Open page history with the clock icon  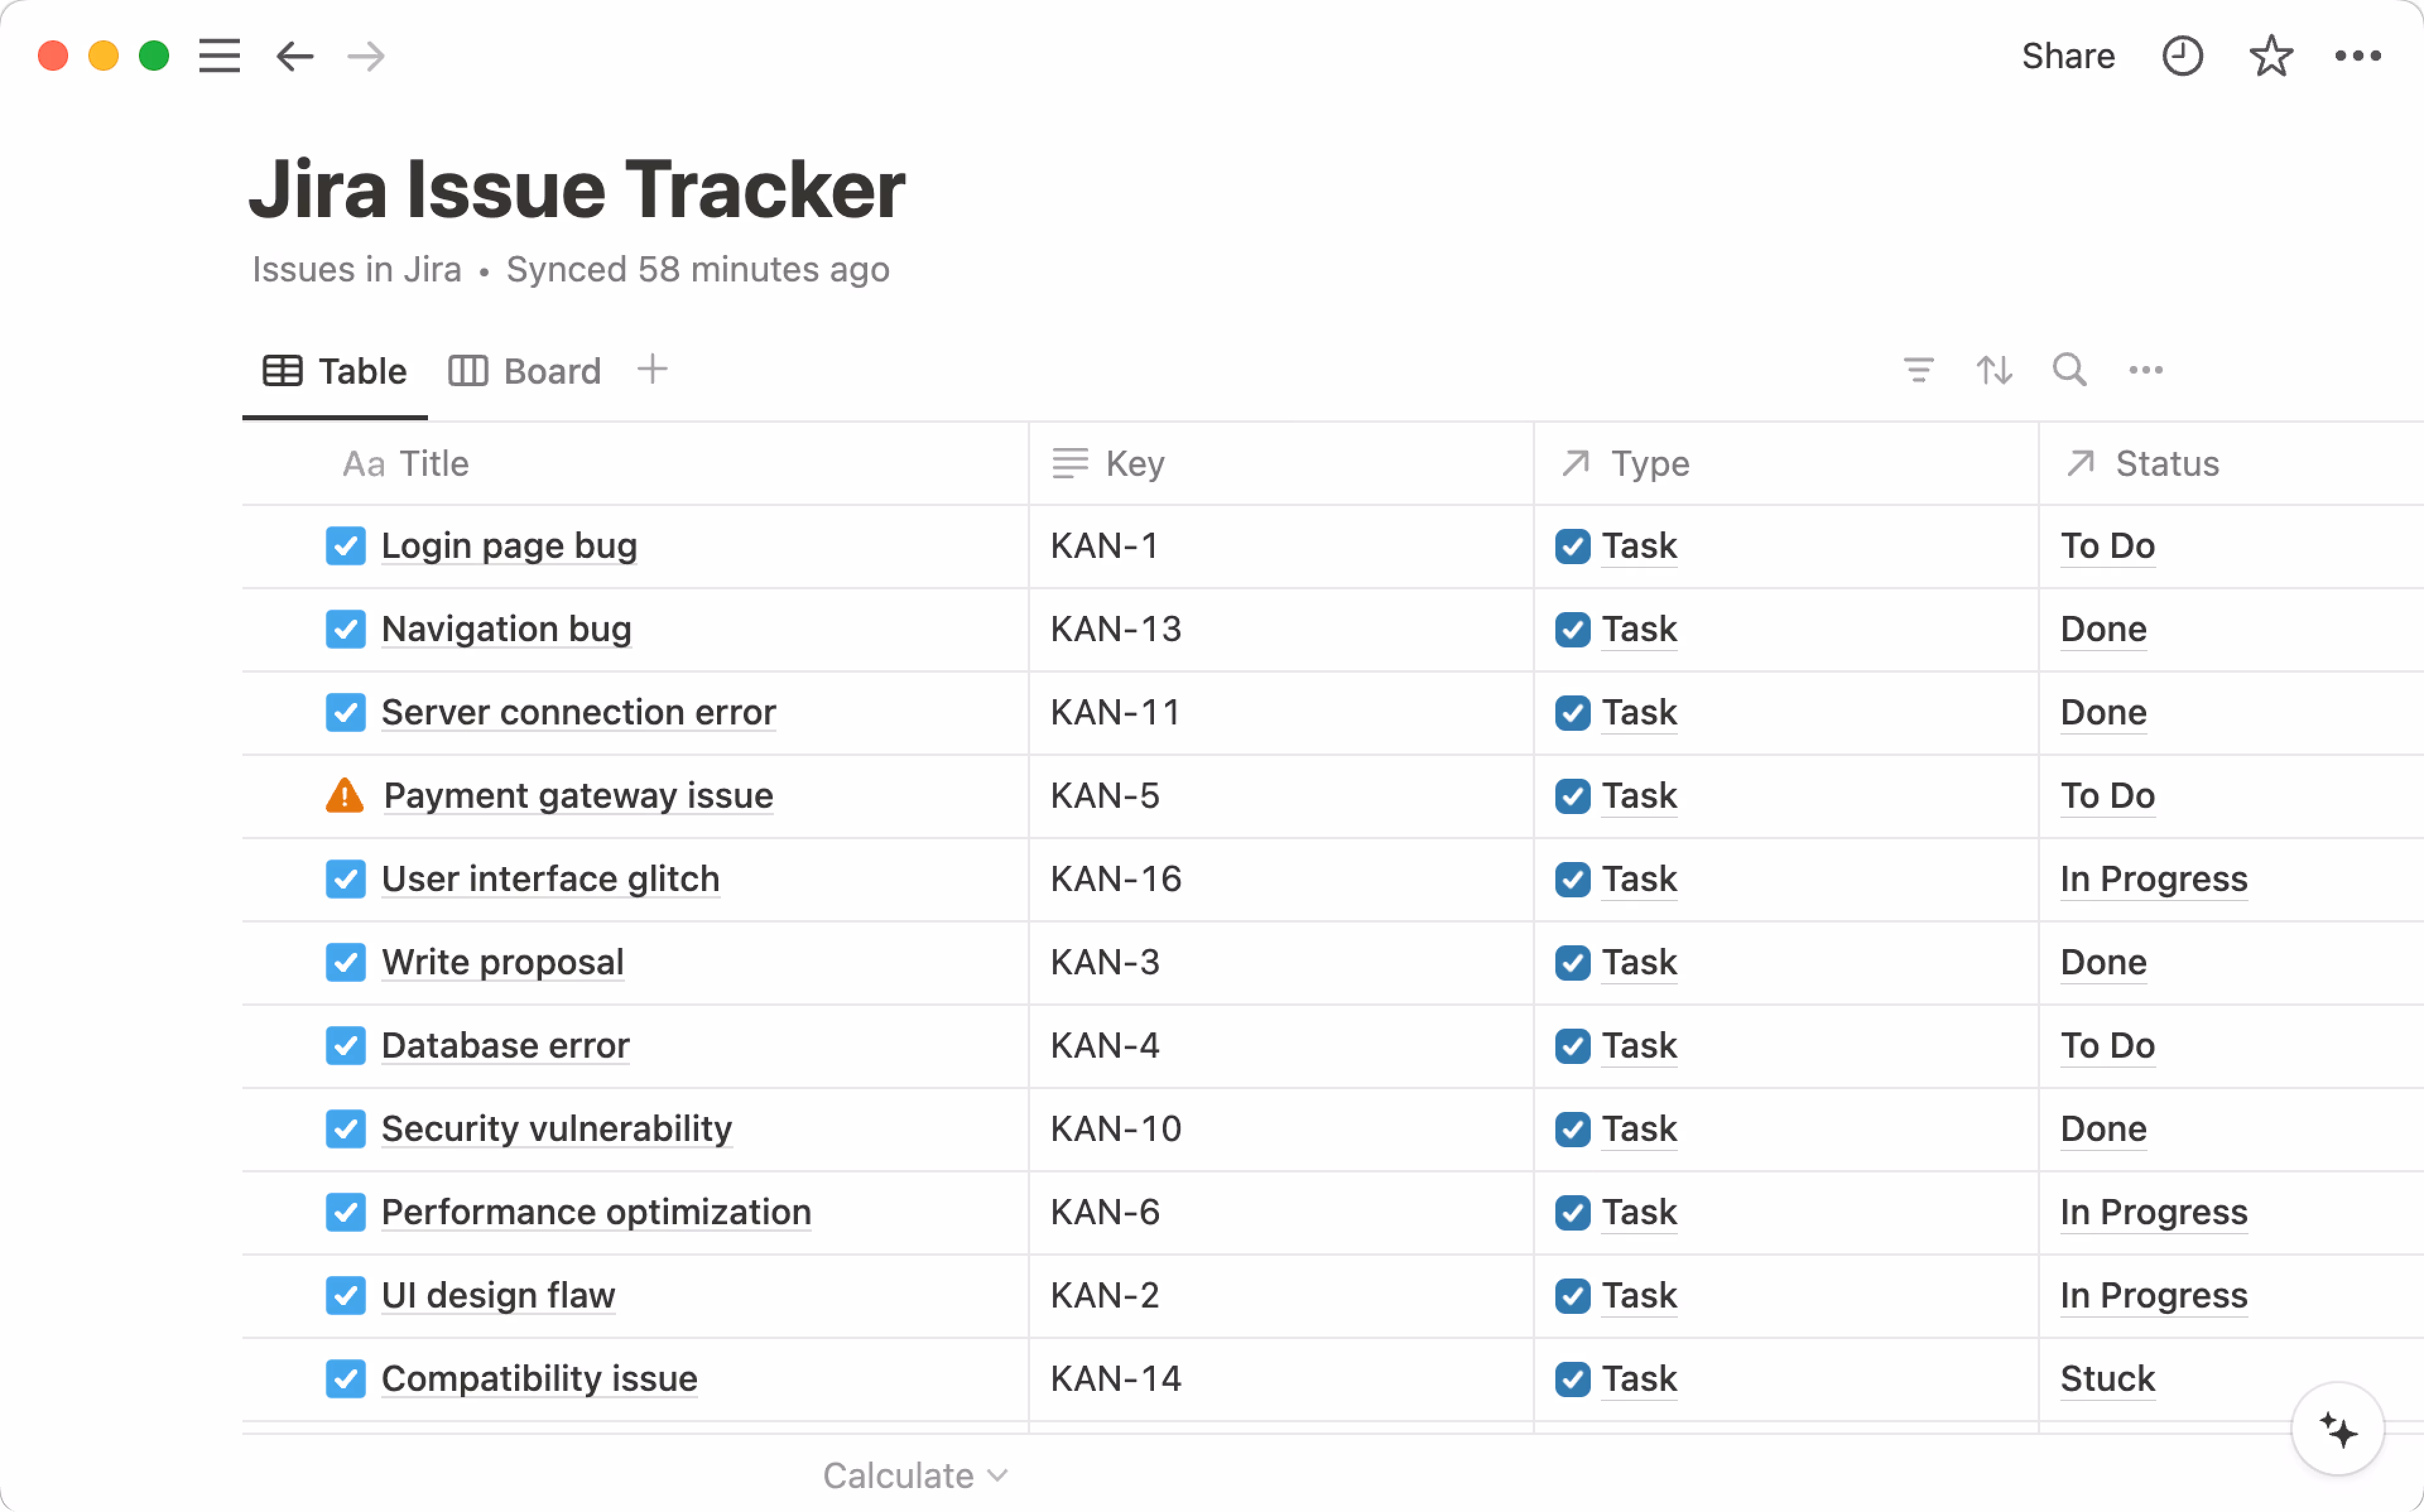coord(2184,56)
